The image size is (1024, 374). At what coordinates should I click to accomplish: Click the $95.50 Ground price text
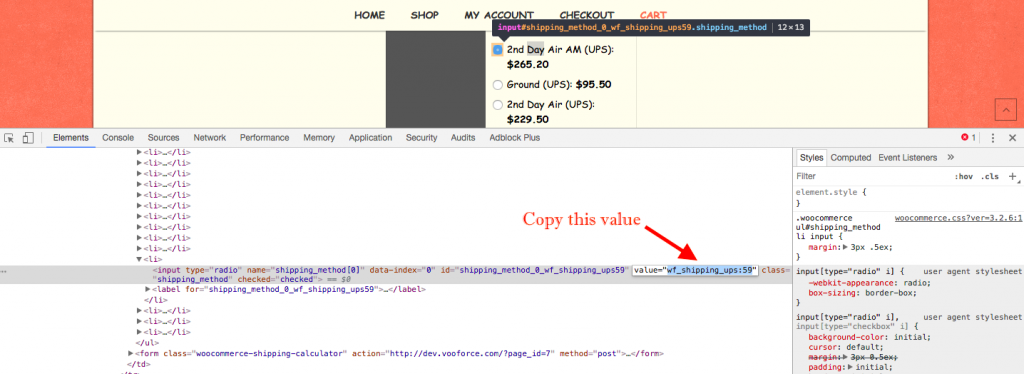point(593,85)
